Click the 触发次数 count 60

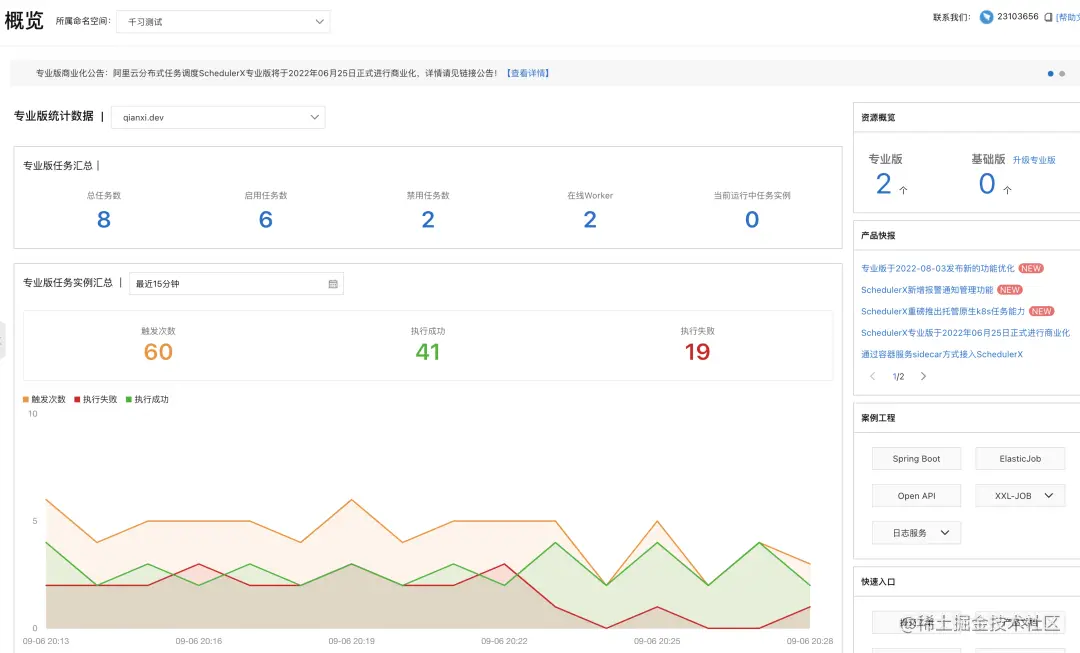(158, 352)
